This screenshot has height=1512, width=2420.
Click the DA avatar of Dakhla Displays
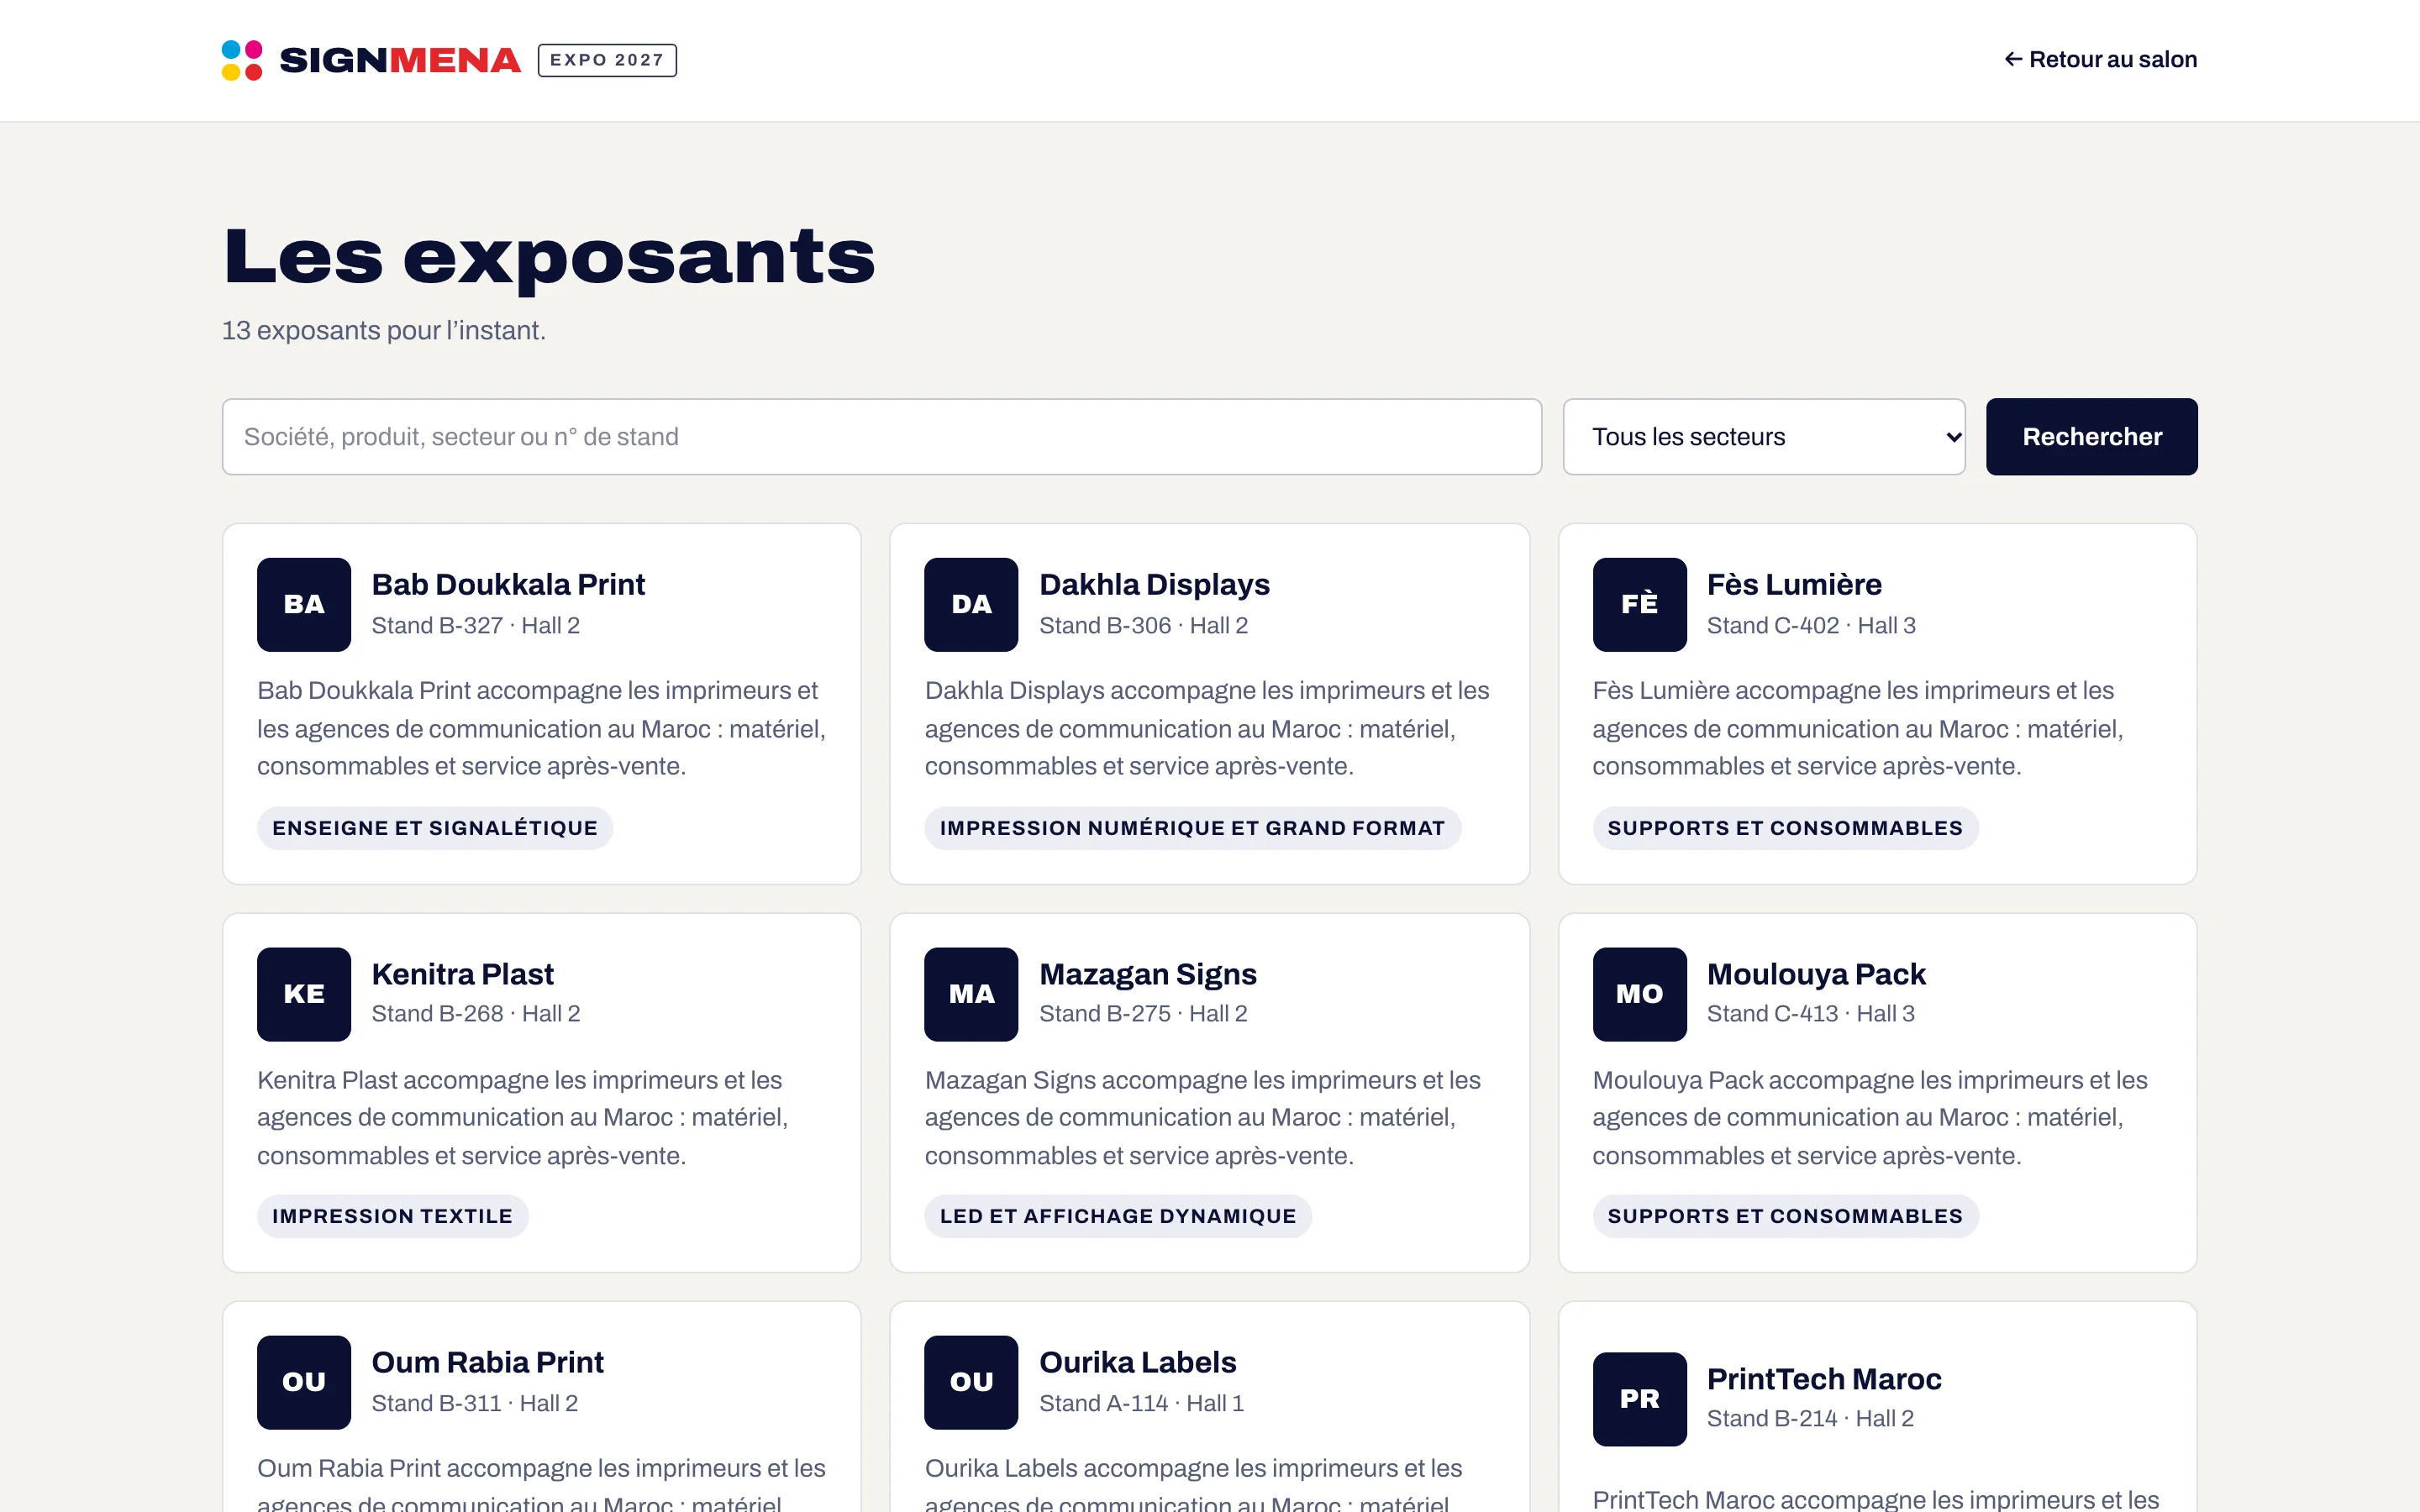coord(971,604)
